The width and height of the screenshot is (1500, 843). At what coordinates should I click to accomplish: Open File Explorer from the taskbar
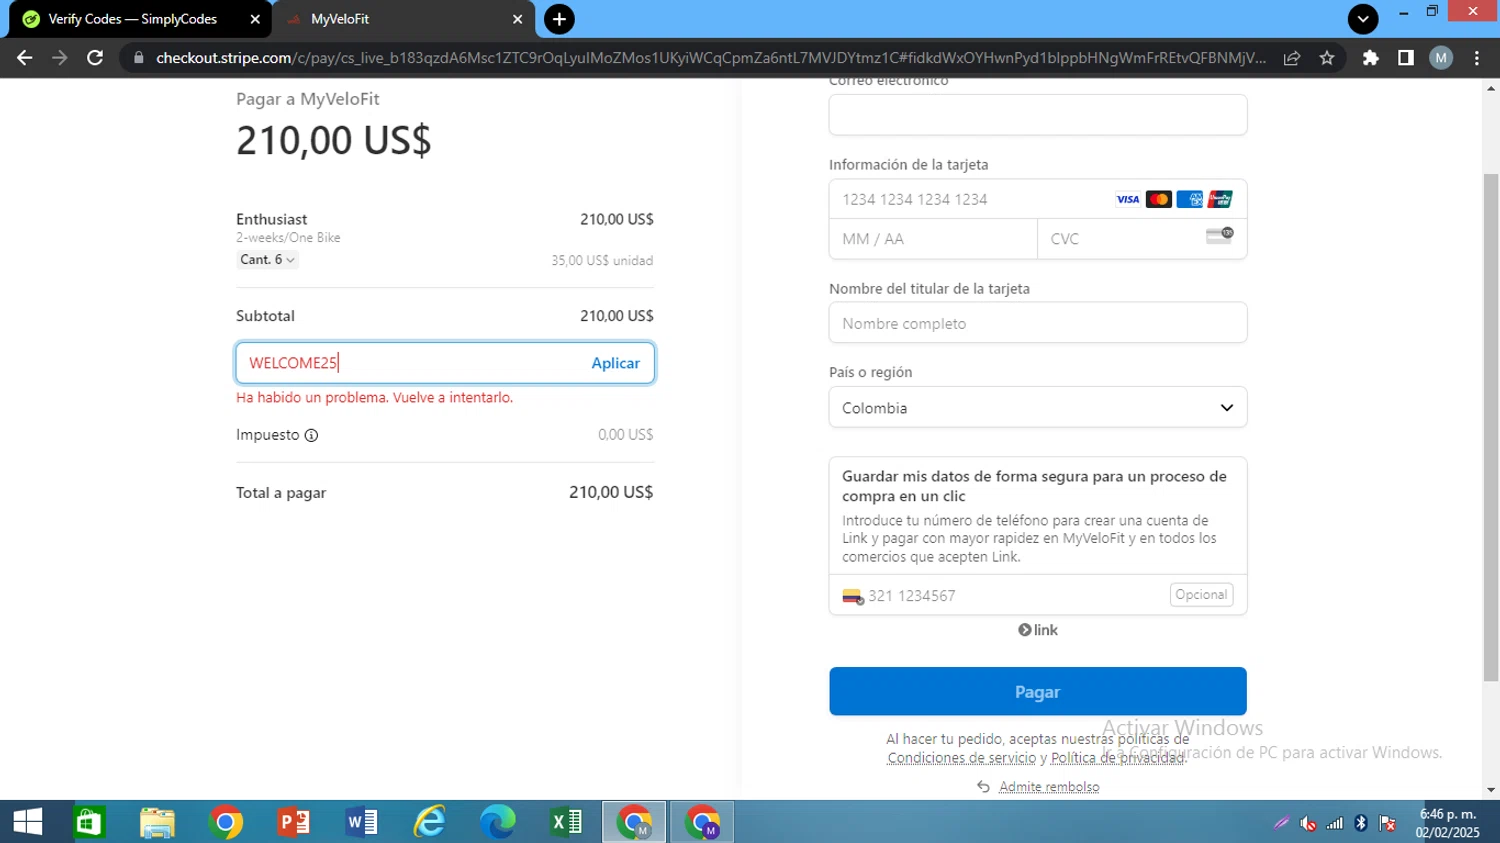[x=157, y=822]
